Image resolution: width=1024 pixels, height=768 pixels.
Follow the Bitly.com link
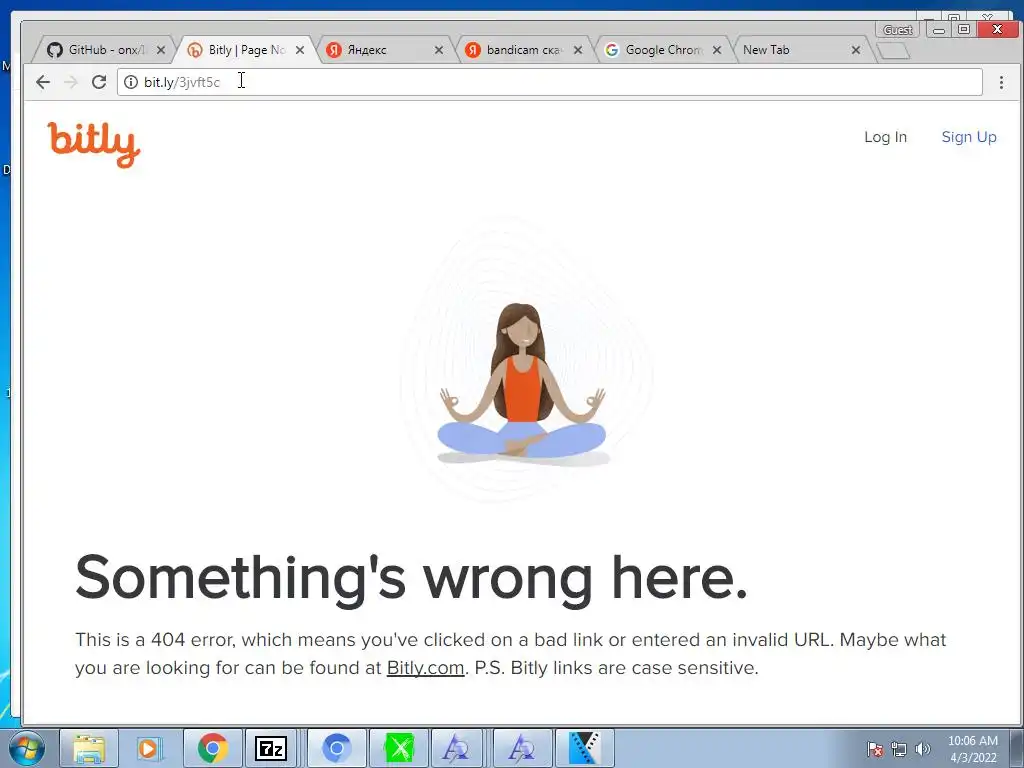pyautogui.click(x=425, y=668)
